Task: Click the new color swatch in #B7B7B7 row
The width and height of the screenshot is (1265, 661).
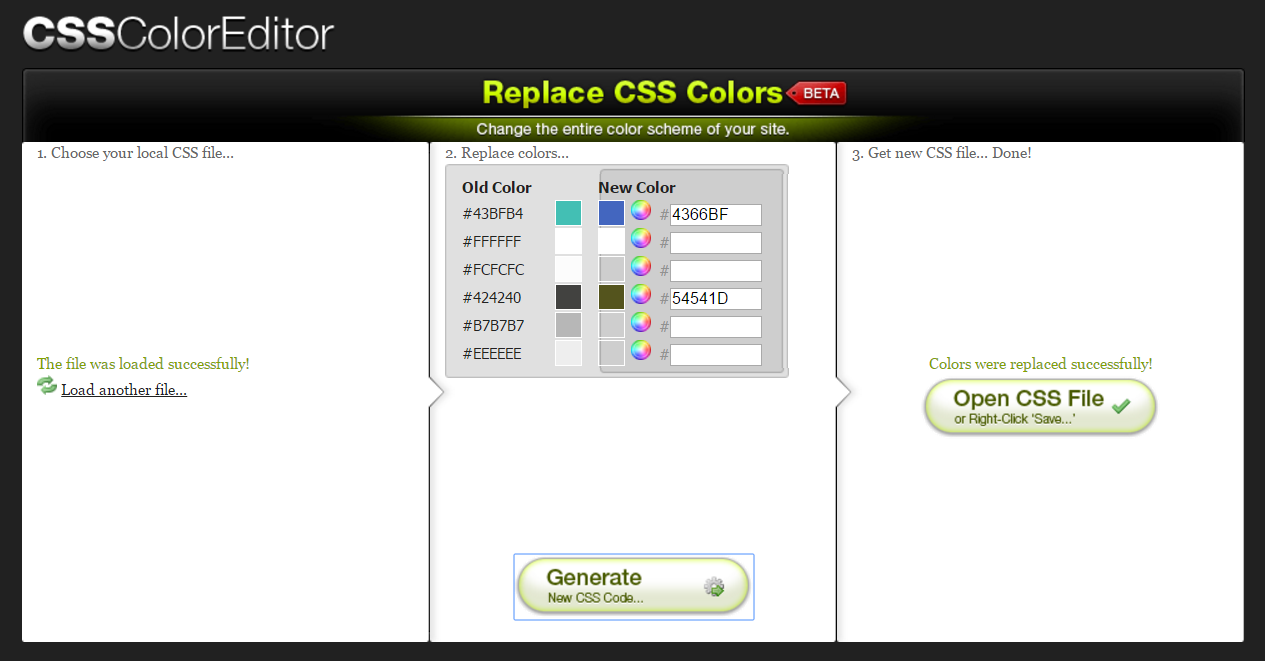Action: pyautogui.click(x=611, y=325)
